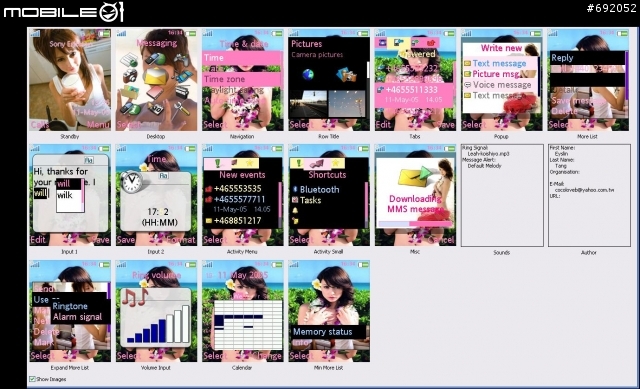This screenshot has height=389, width=640.
Task: Click the camera icon in Desktop preview
Action: pos(130,76)
